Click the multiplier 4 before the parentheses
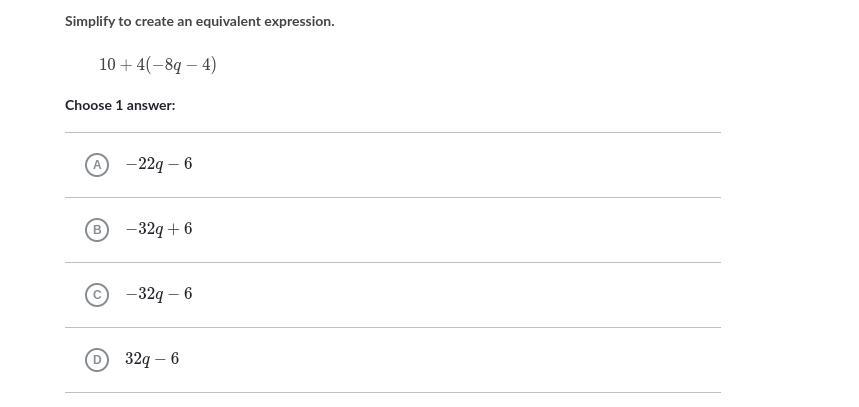The width and height of the screenshot is (859, 407). (x=141, y=65)
